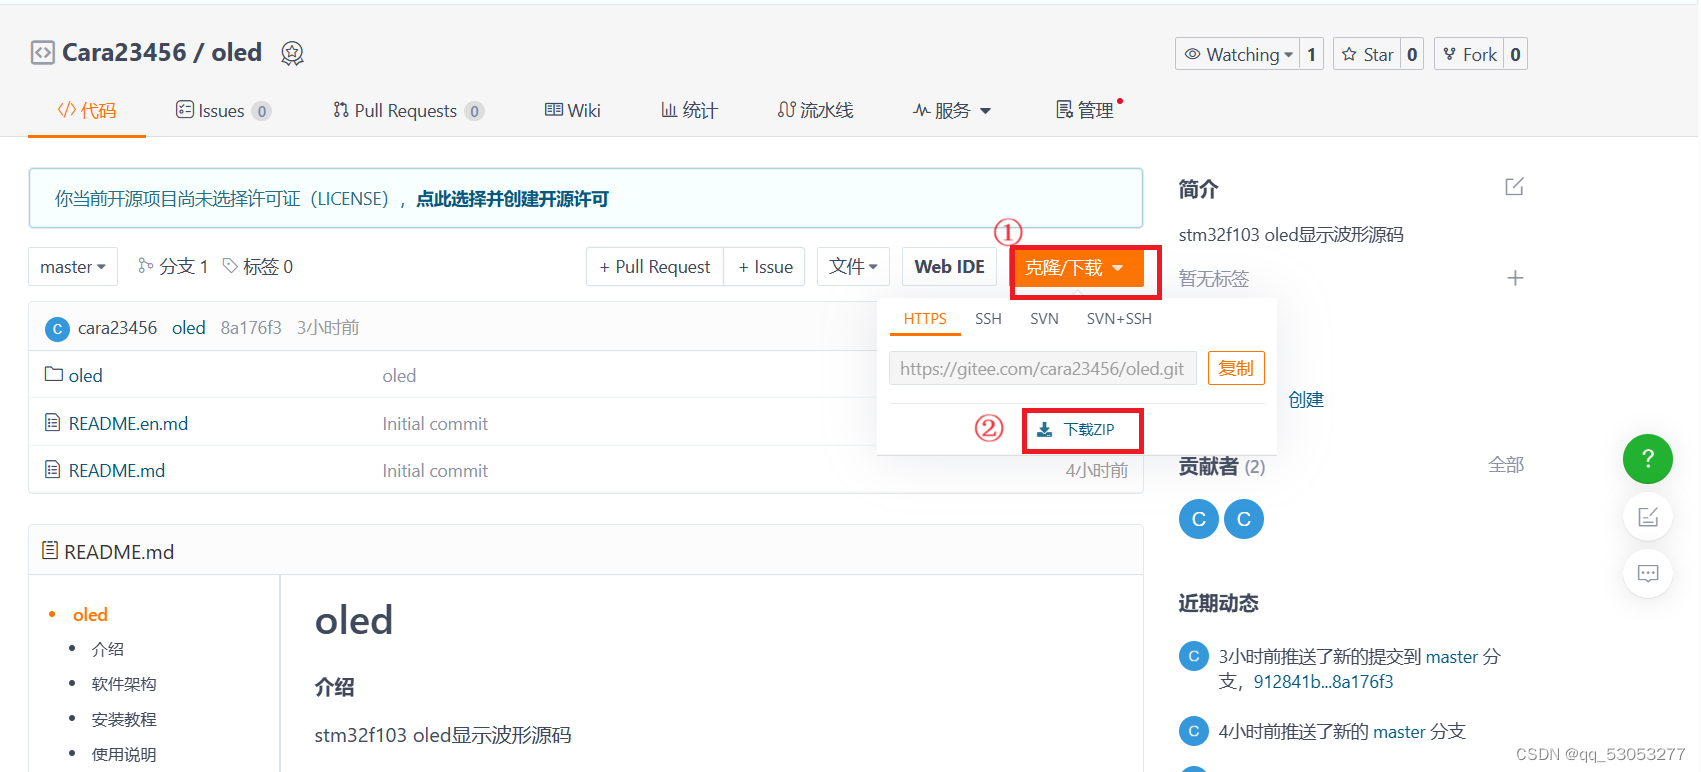The height and width of the screenshot is (772, 1701).
Task: Open the green help question mark button
Action: (x=1647, y=459)
